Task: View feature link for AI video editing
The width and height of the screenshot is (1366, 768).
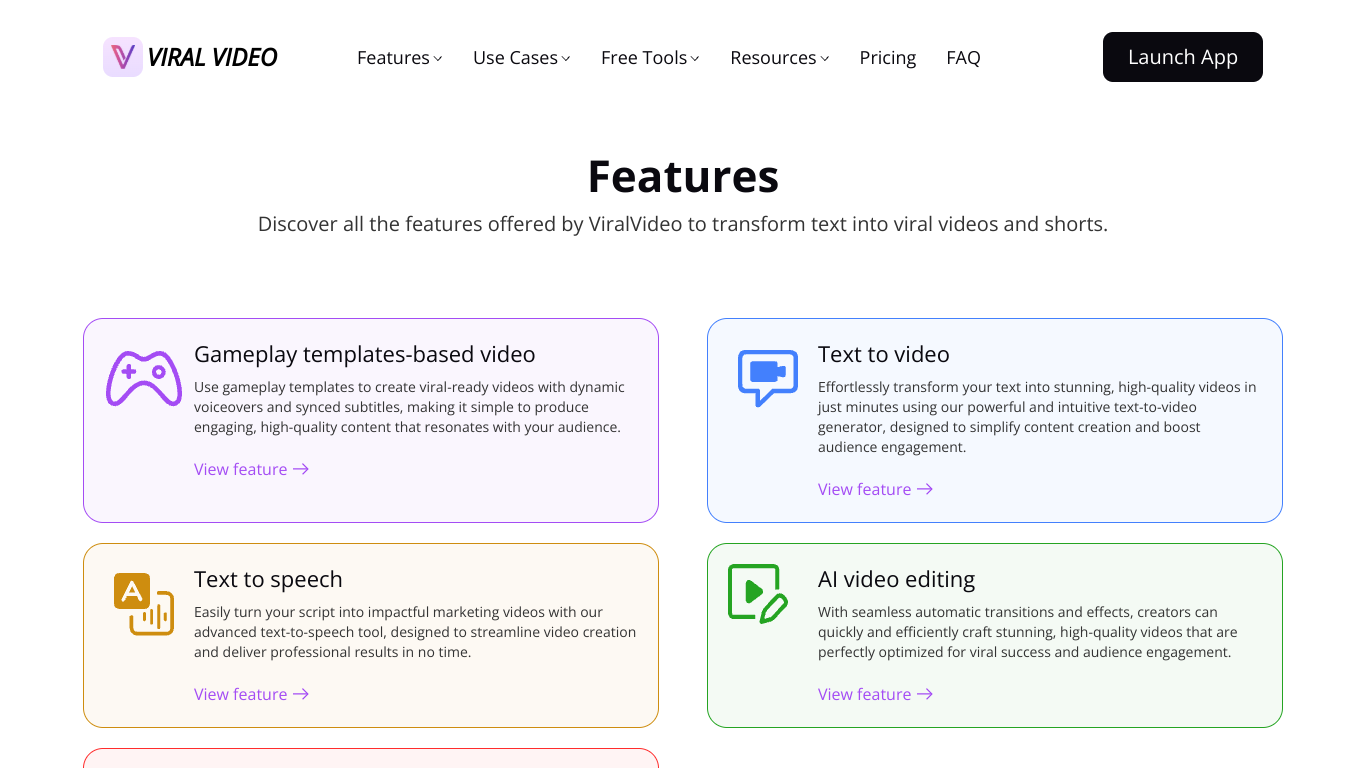Action: tap(876, 694)
